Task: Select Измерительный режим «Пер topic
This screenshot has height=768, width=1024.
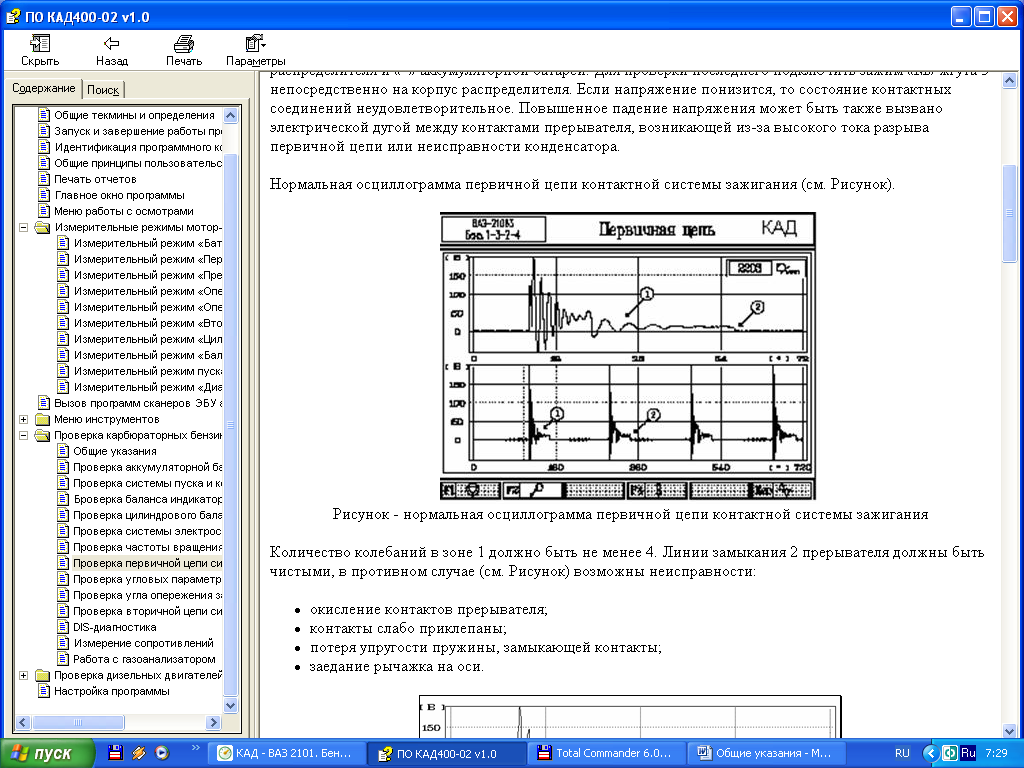Action: click(x=148, y=259)
